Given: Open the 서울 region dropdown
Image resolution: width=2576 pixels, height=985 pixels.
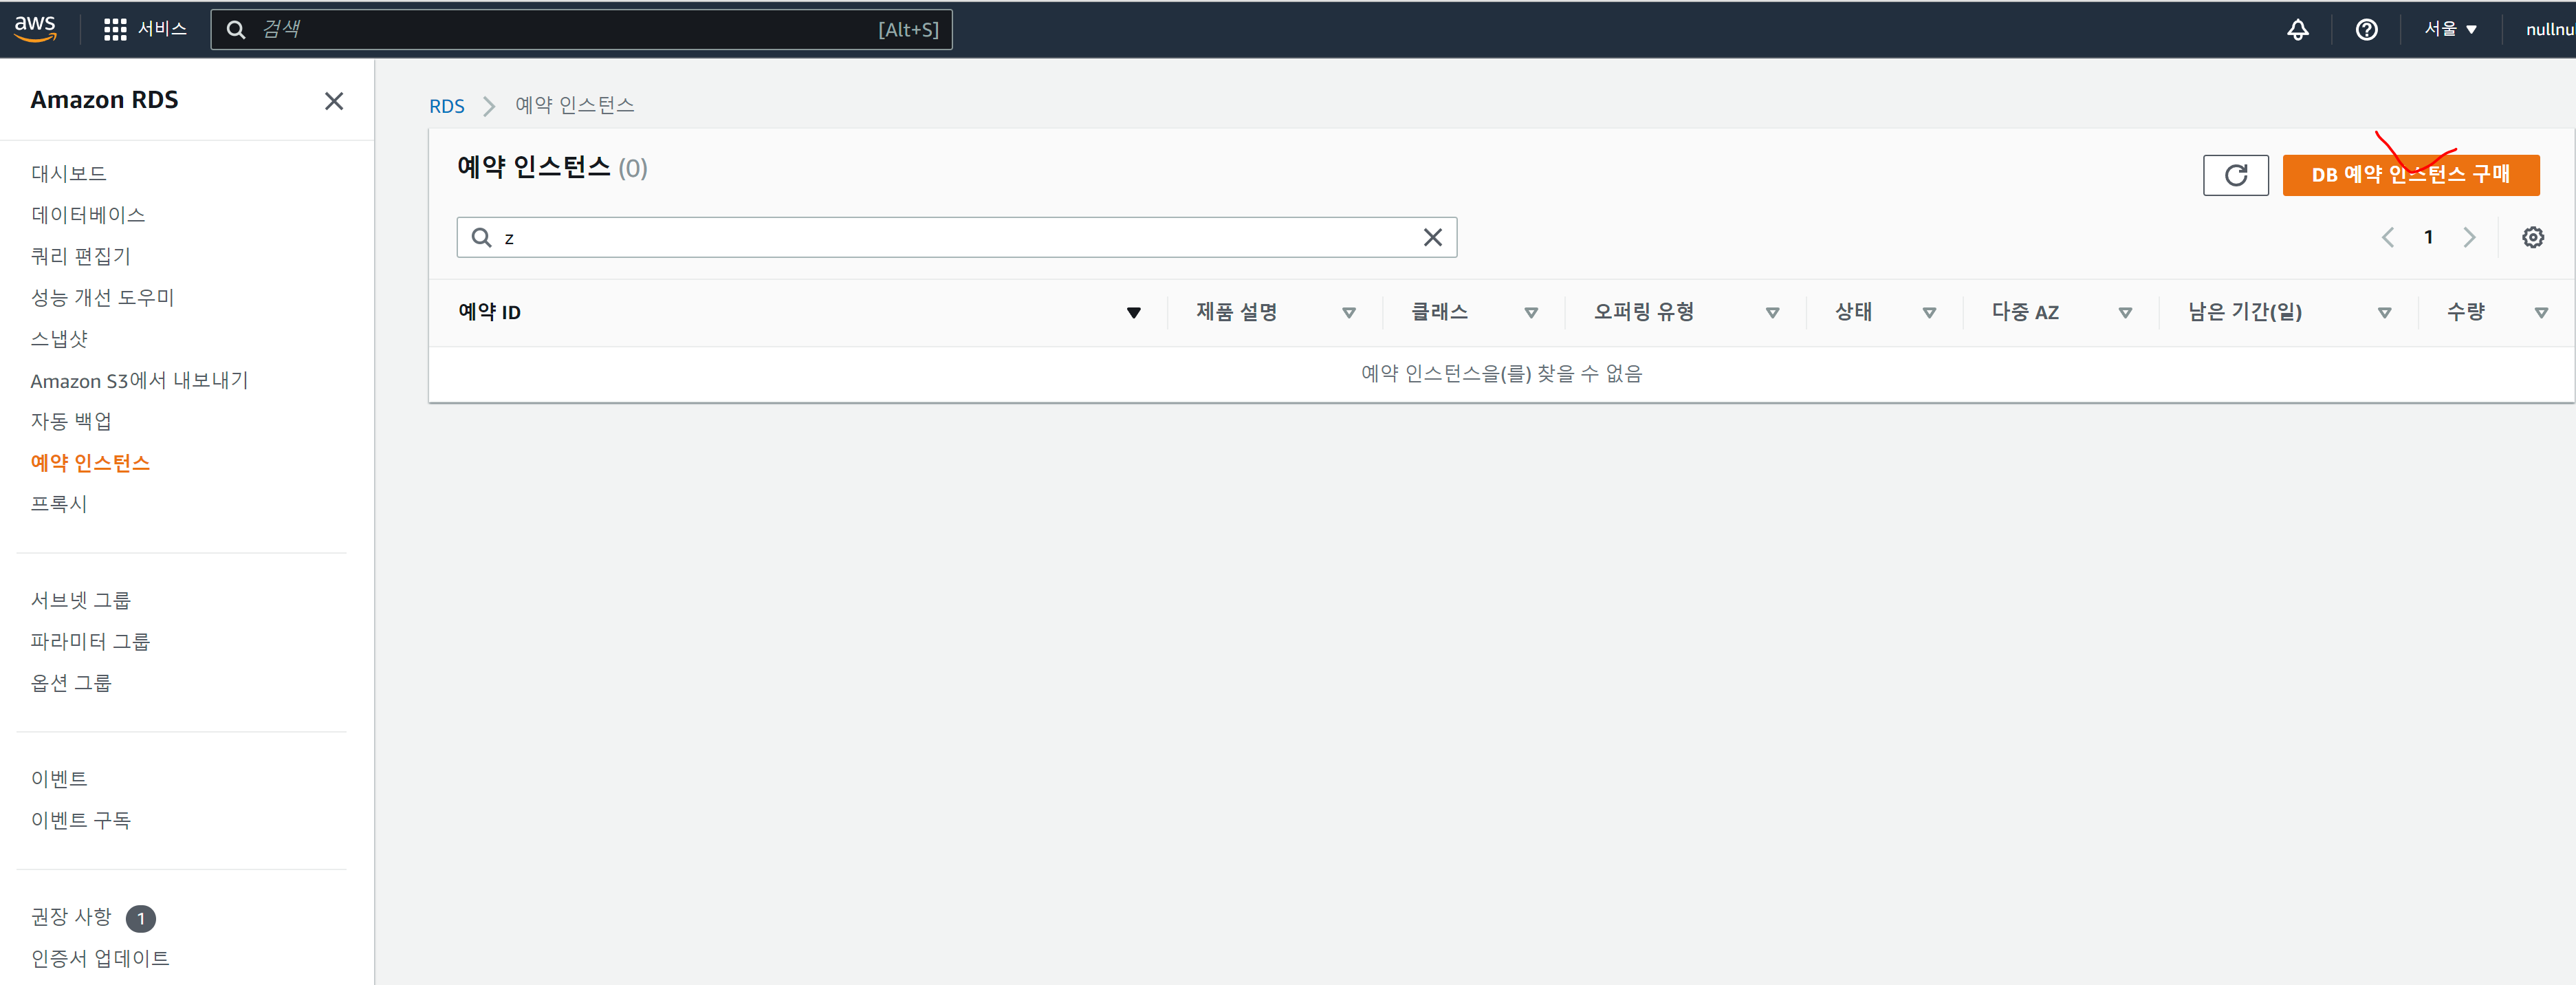Looking at the screenshot, I should click(2449, 29).
